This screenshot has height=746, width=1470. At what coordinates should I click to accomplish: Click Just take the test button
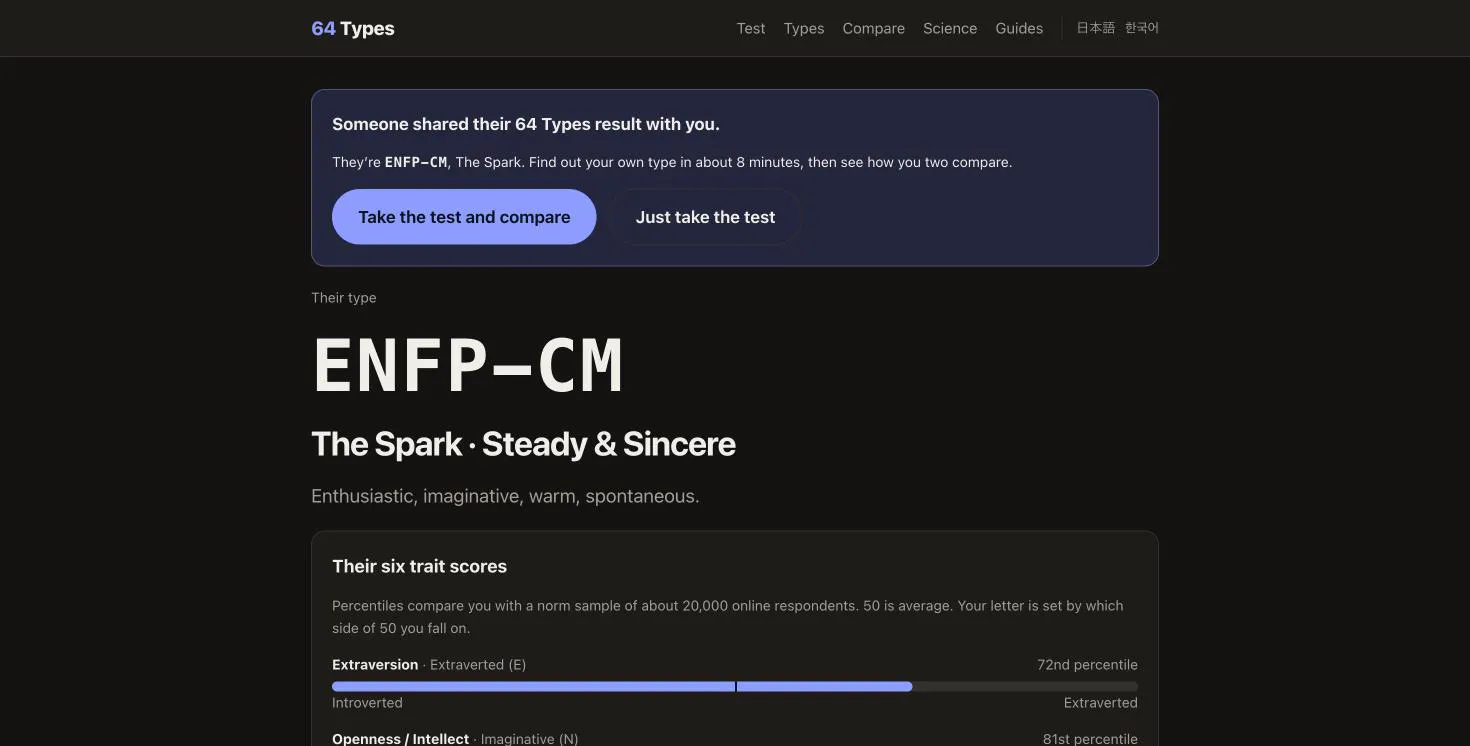(x=705, y=217)
